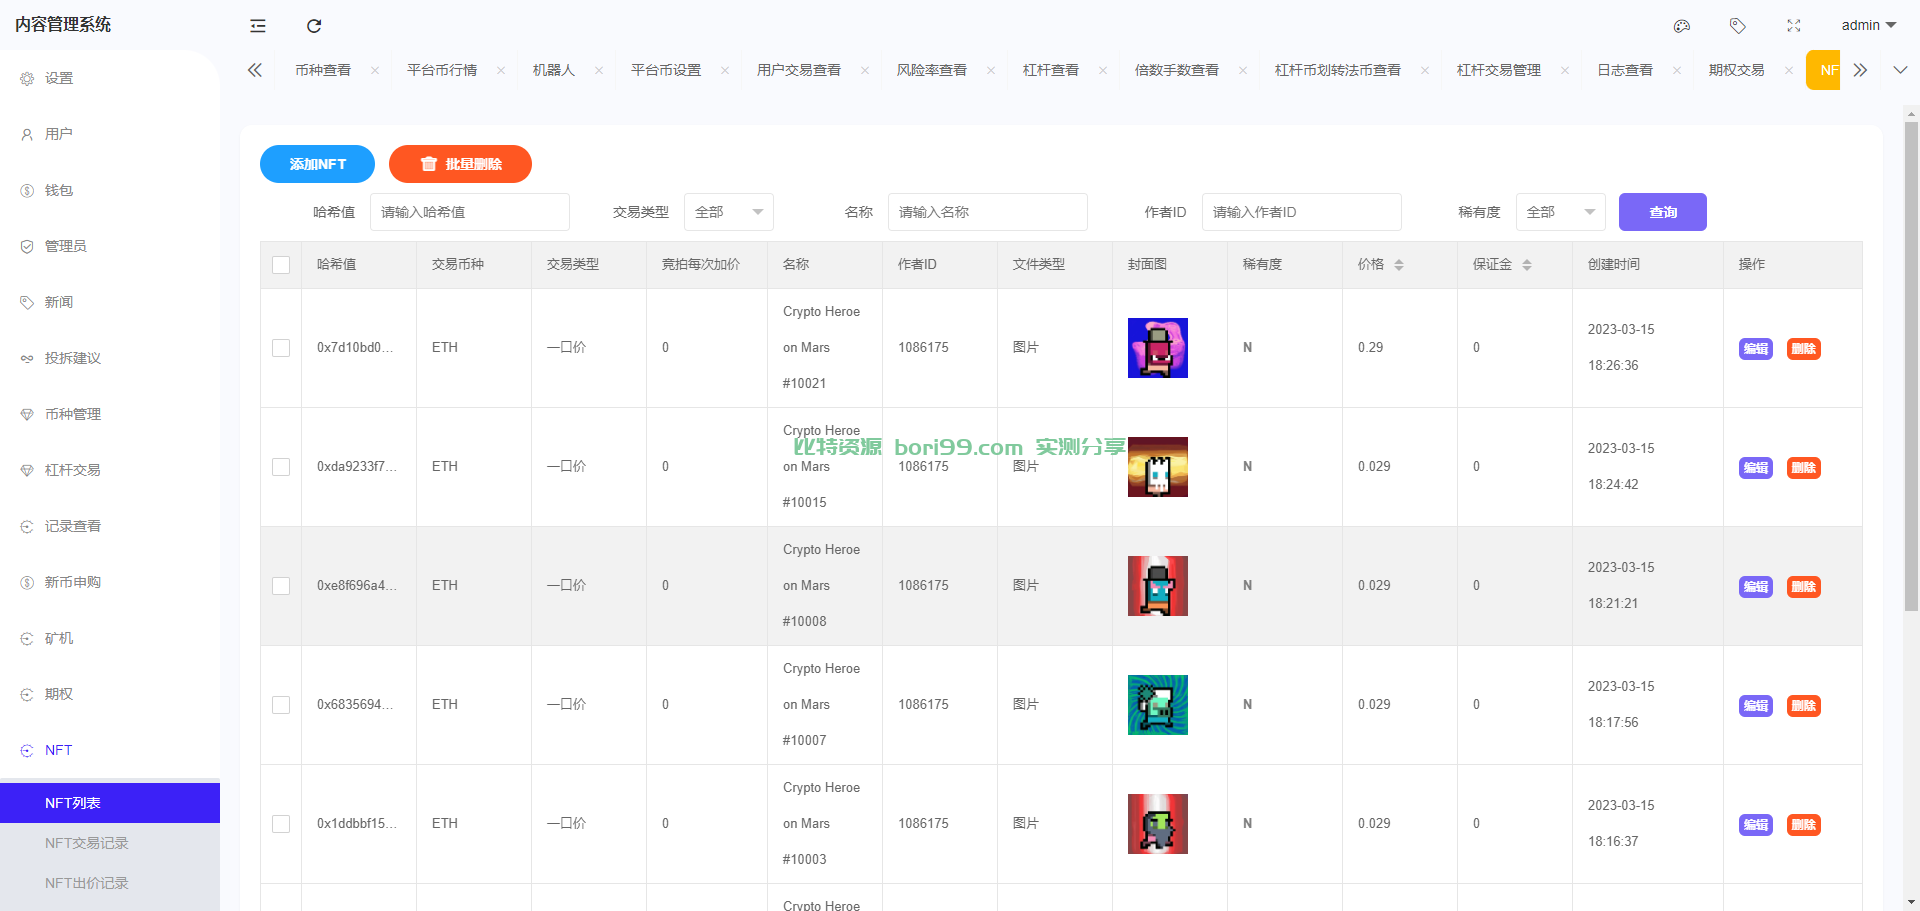Focus the 哈希值 search input
Viewport: 1920px width, 911px height.
click(470, 212)
